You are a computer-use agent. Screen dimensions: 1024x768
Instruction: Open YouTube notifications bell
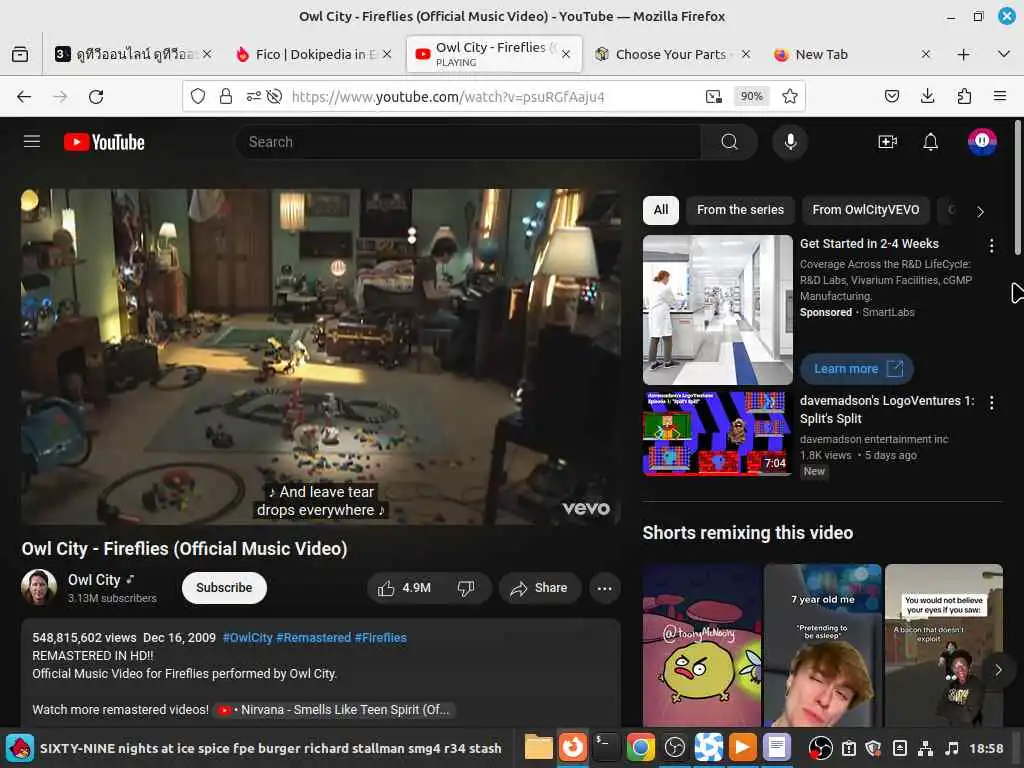click(931, 142)
